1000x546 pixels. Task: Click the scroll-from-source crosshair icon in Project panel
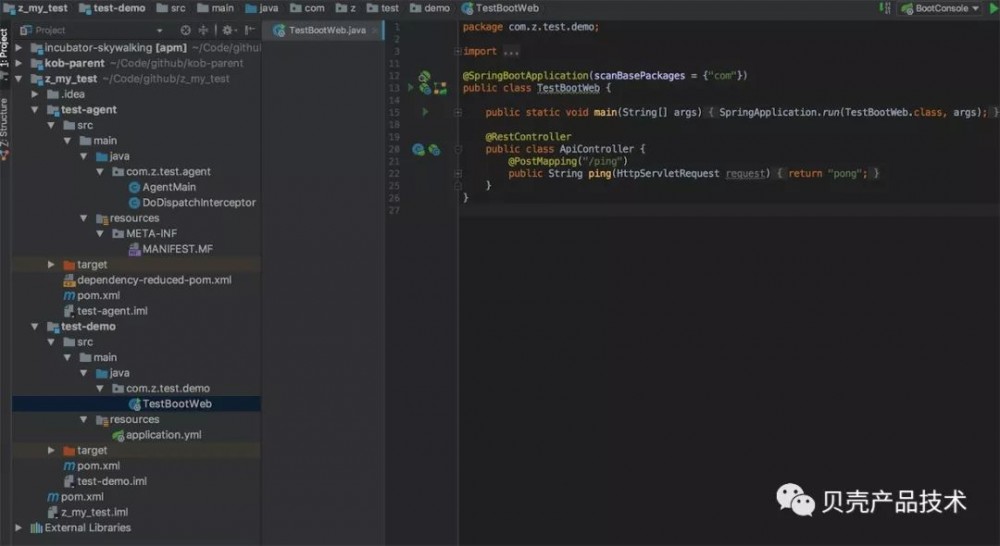click(x=186, y=30)
